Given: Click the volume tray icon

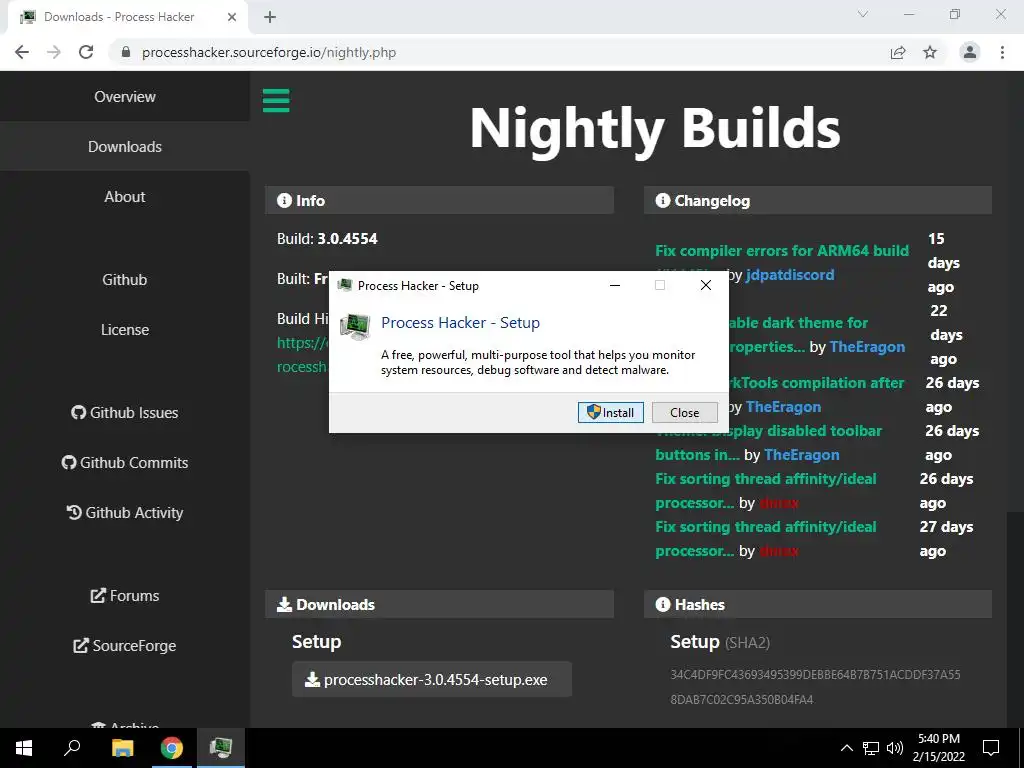Looking at the screenshot, I should [x=895, y=748].
